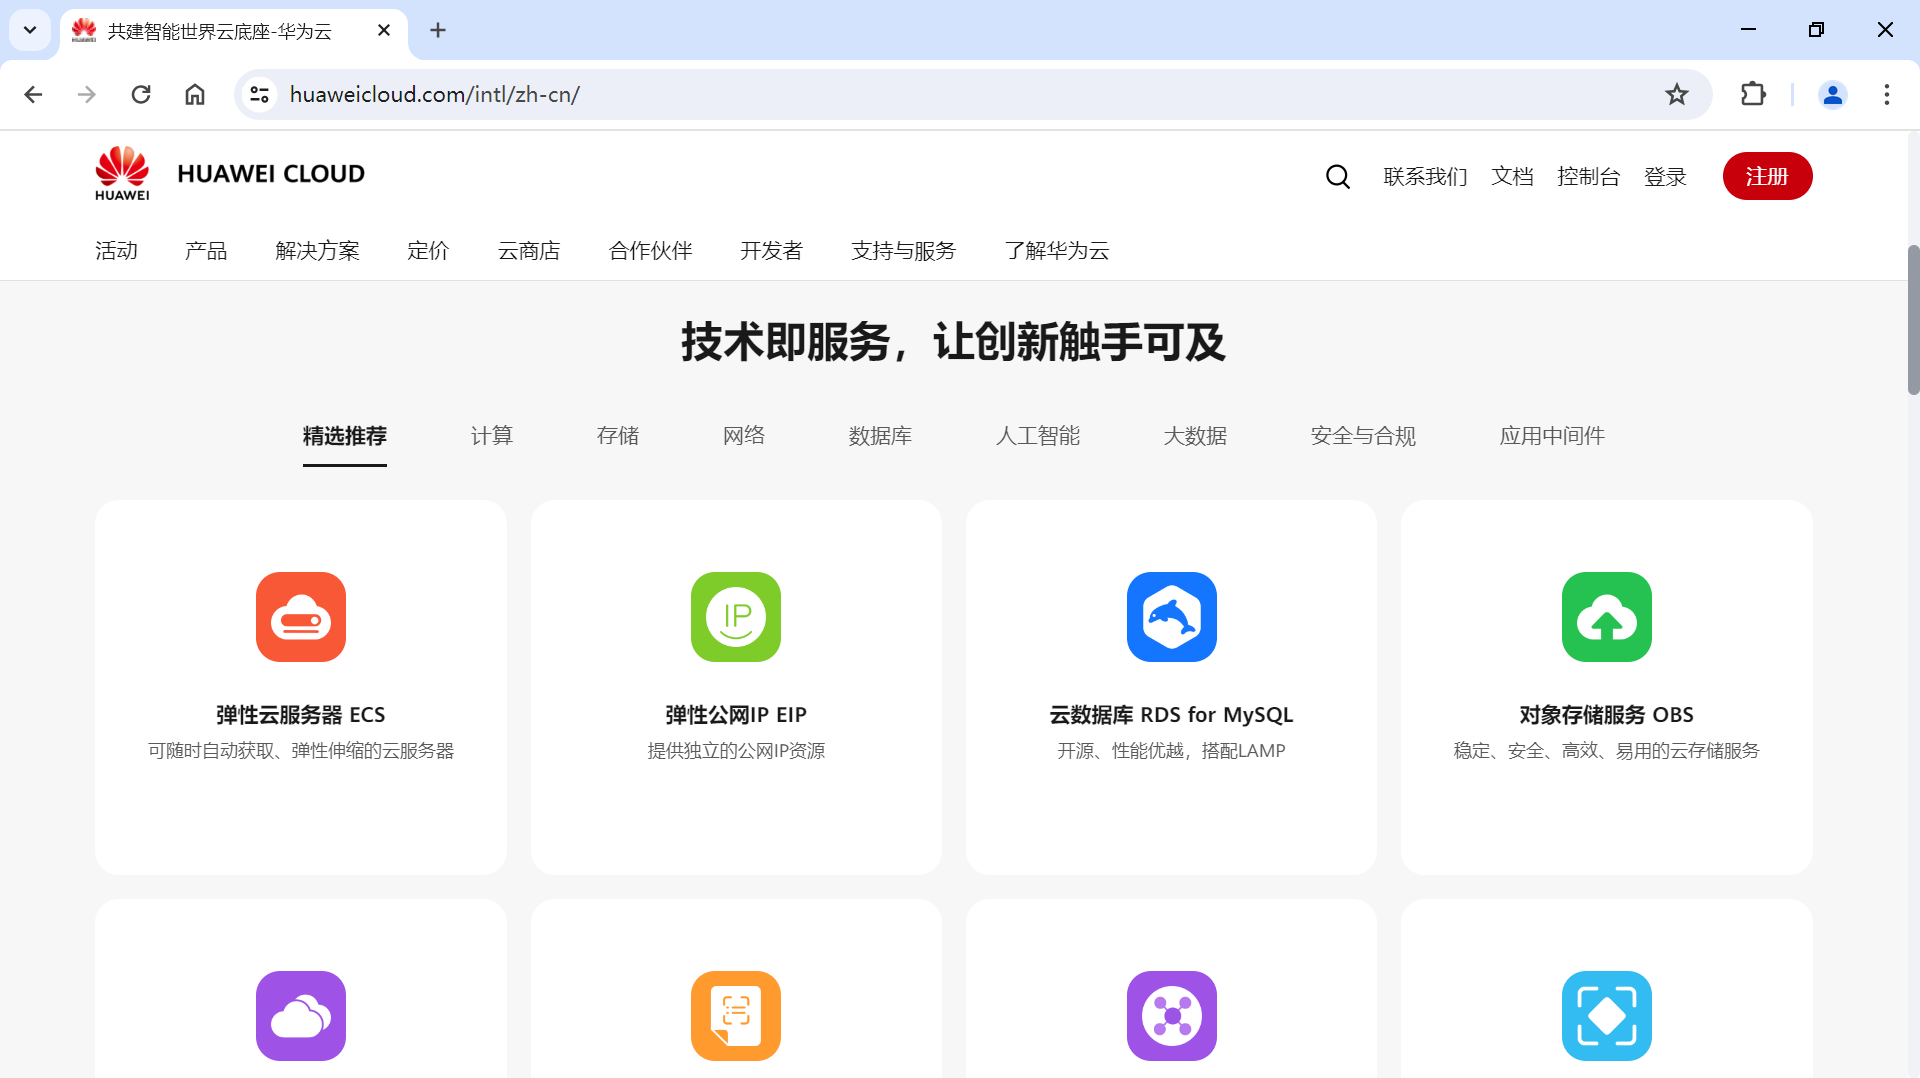Switch to the 安全与合规 tab
Viewport: 1920px width, 1078px height.
pyautogui.click(x=1363, y=436)
